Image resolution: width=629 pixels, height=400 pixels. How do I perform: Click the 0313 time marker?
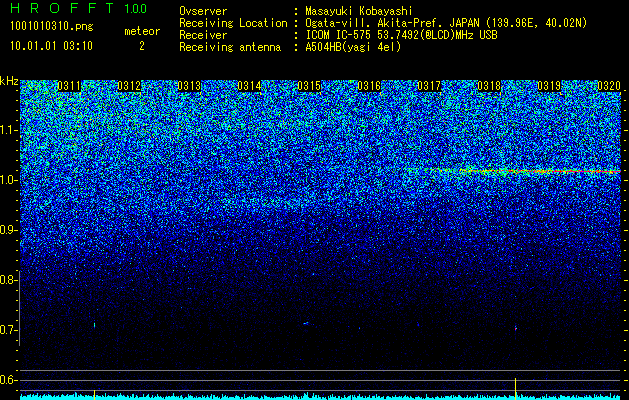point(189,86)
